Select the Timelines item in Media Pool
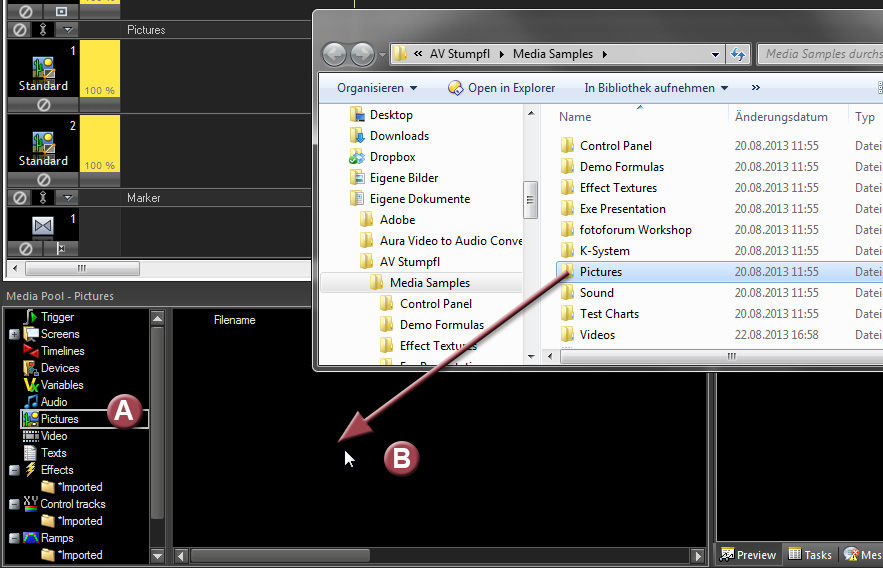This screenshot has height=568, width=883. point(62,351)
